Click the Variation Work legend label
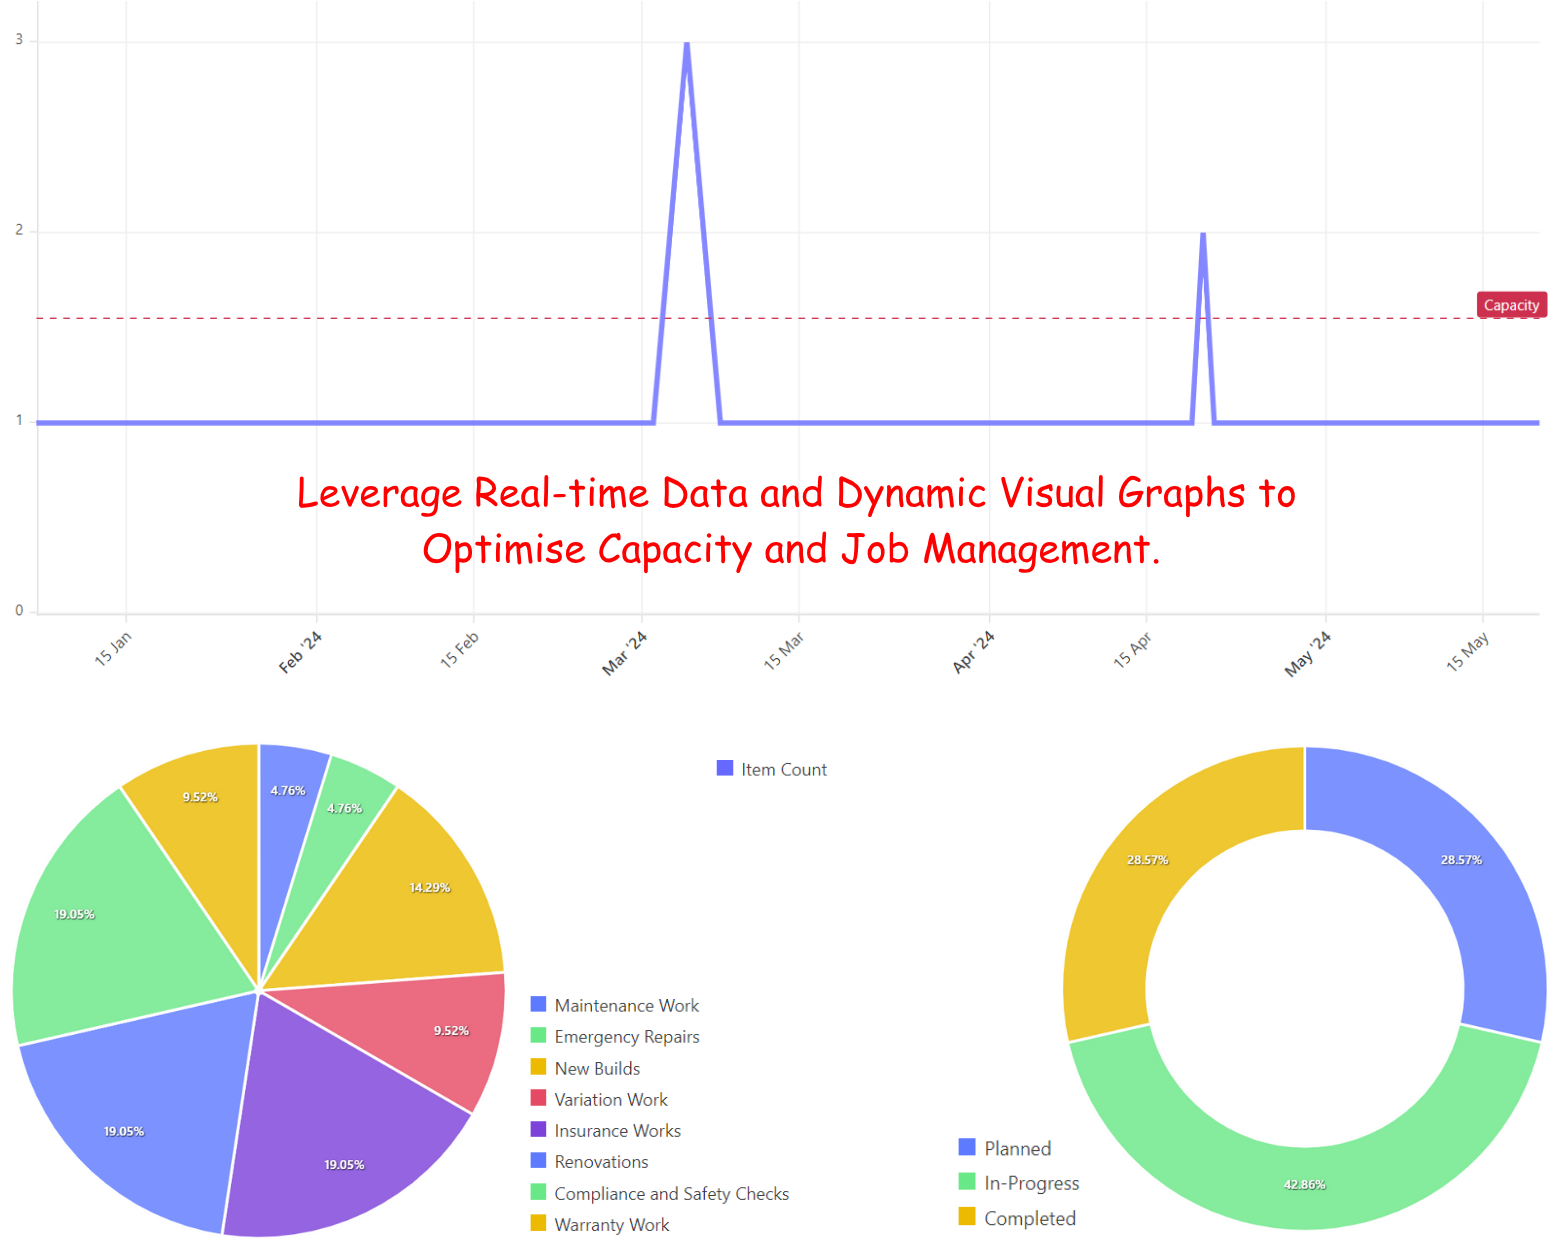Screen dimensions: 1563x1250 [x=610, y=1099]
